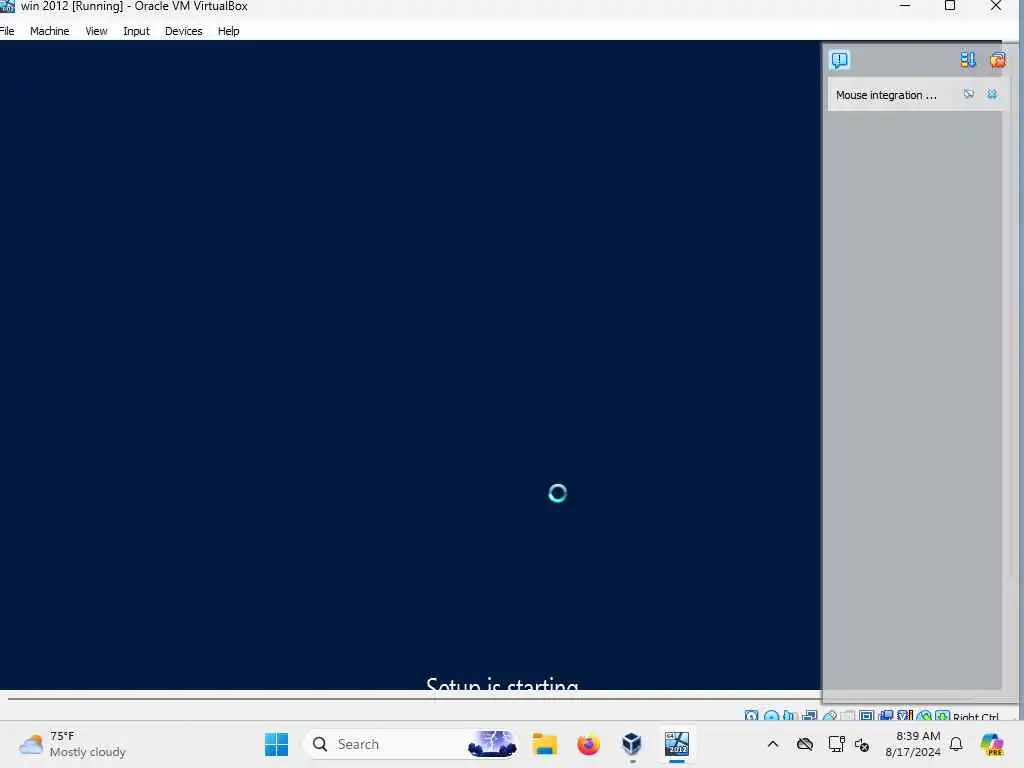
Task: Open VirtualBox Manager from the taskbar
Action: 632,744
